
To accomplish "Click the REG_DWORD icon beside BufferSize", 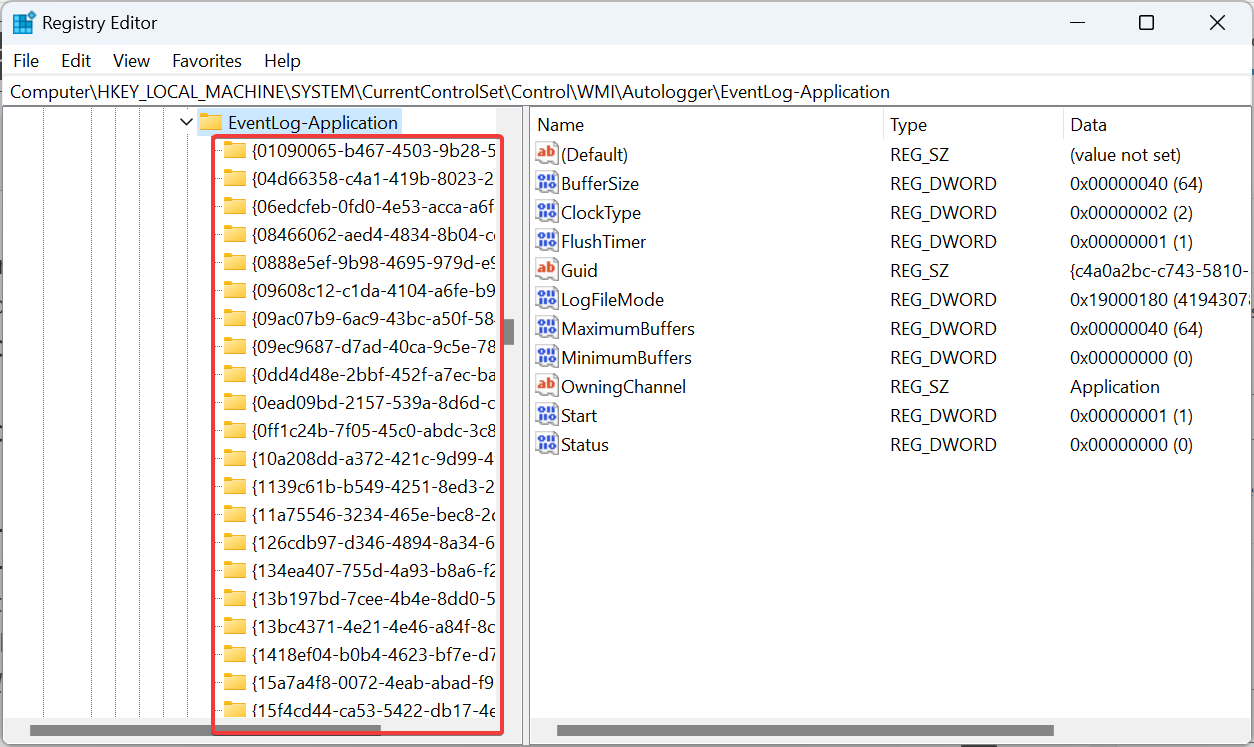I will click(546, 182).
